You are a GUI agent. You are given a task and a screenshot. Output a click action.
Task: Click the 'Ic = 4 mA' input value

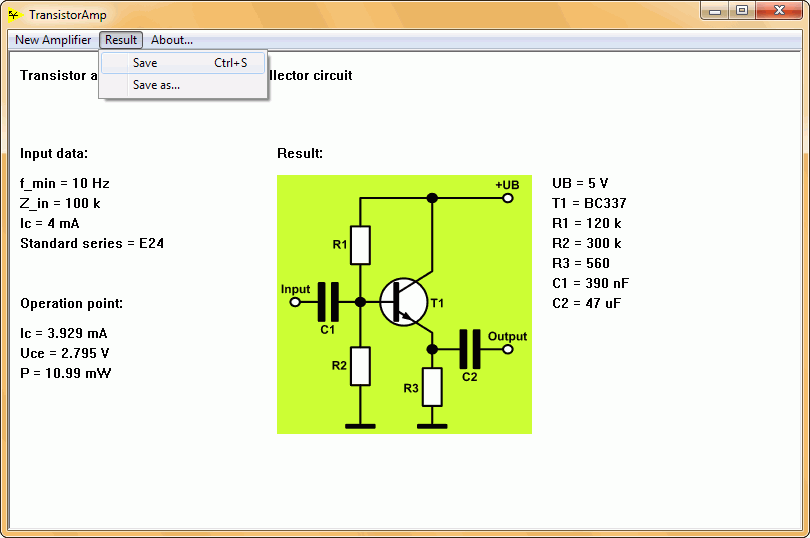click(x=50, y=224)
